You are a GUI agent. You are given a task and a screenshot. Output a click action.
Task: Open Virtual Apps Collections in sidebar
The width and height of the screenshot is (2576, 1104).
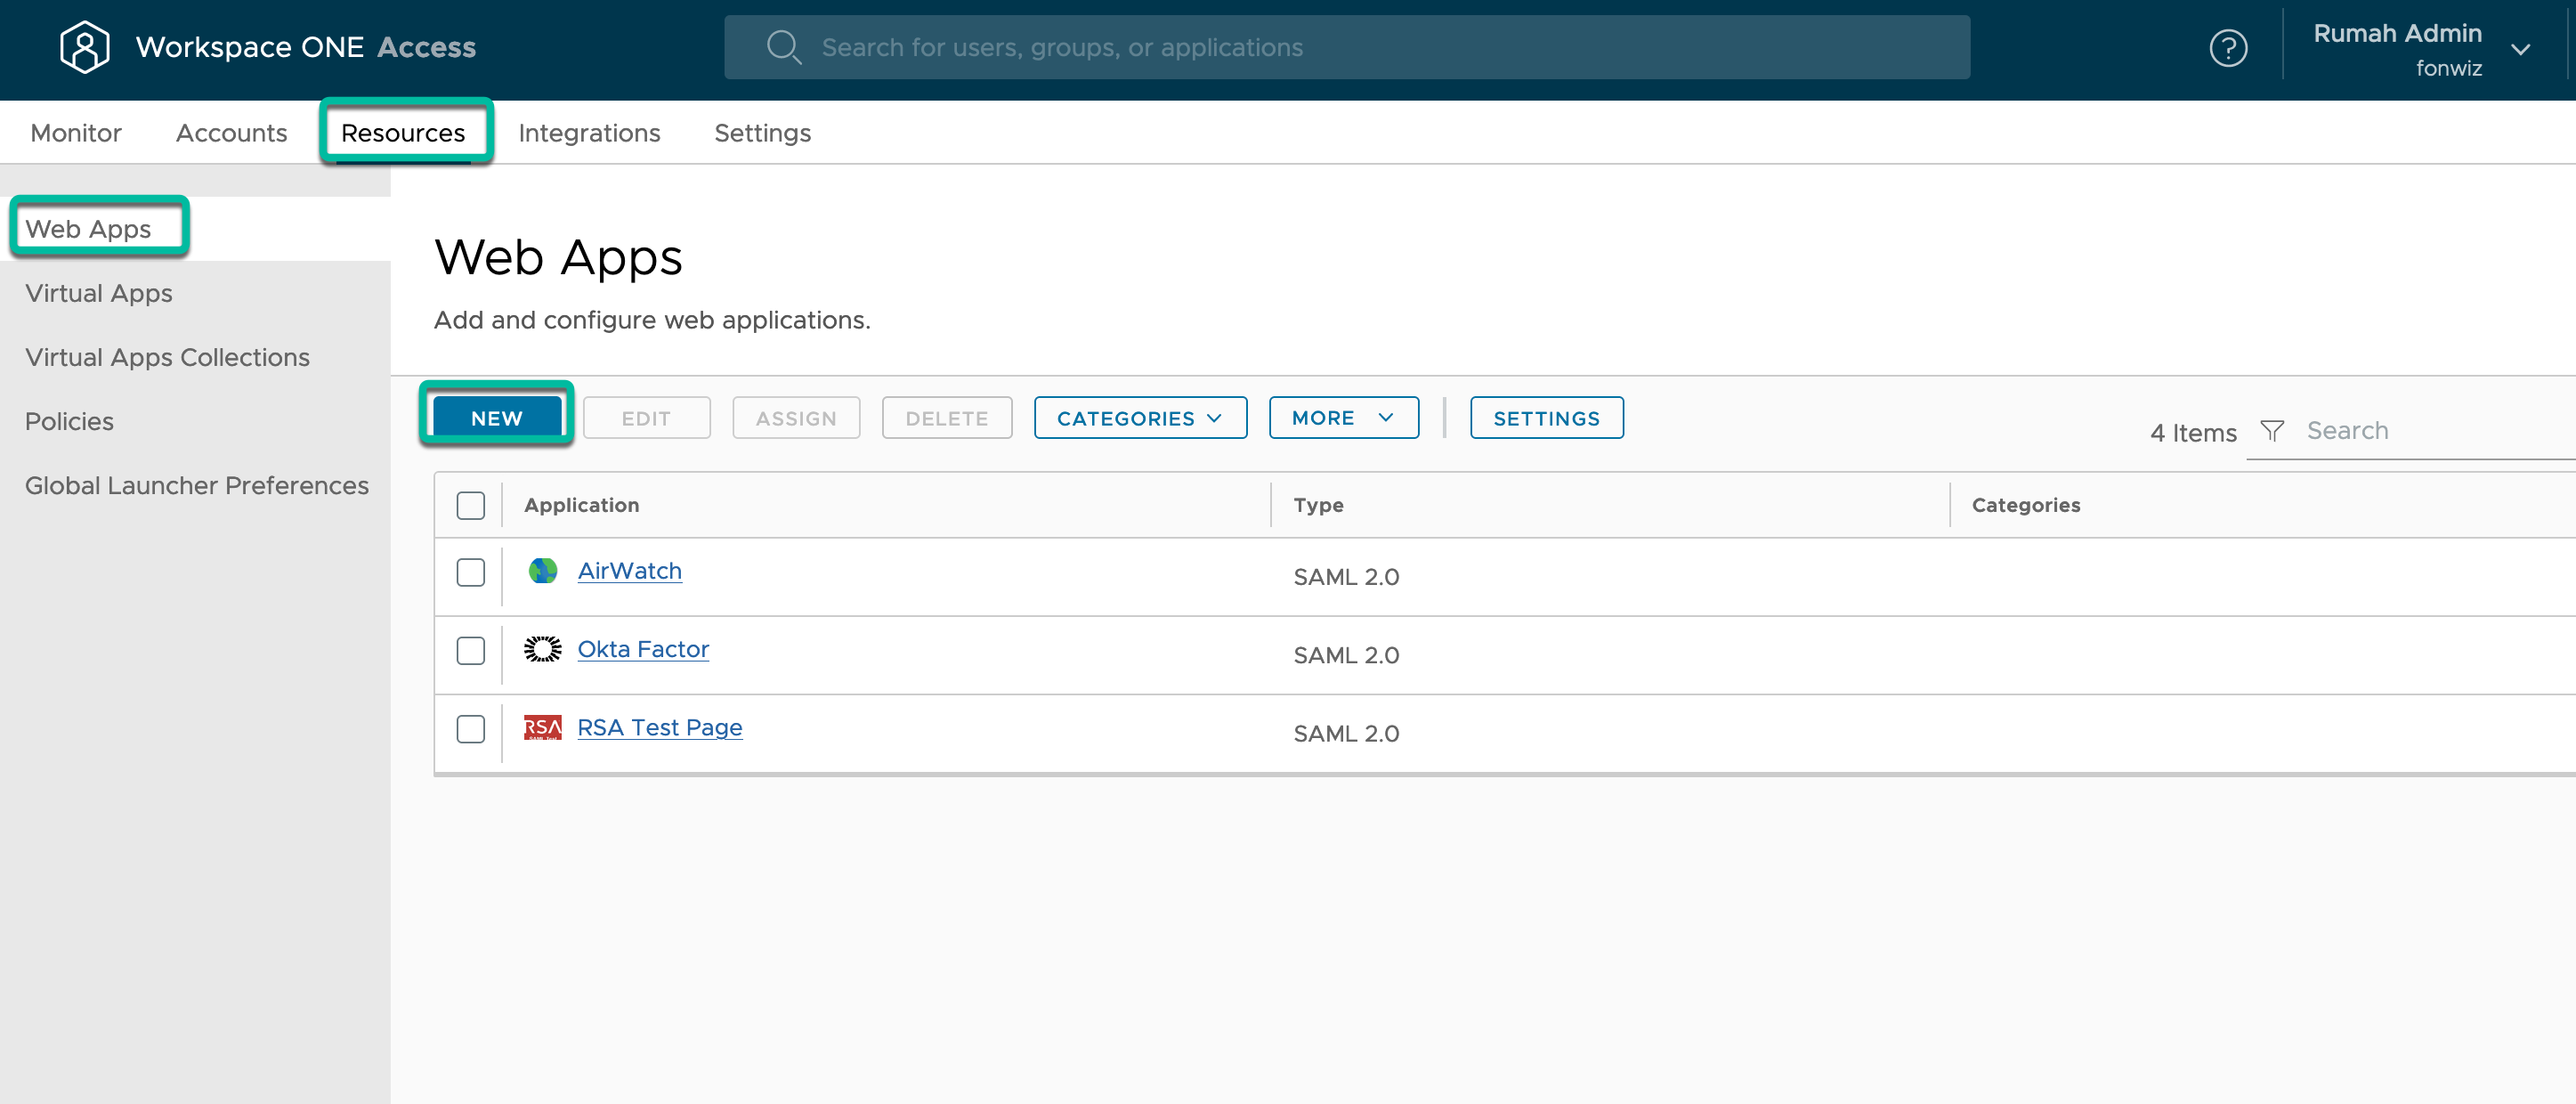(167, 357)
